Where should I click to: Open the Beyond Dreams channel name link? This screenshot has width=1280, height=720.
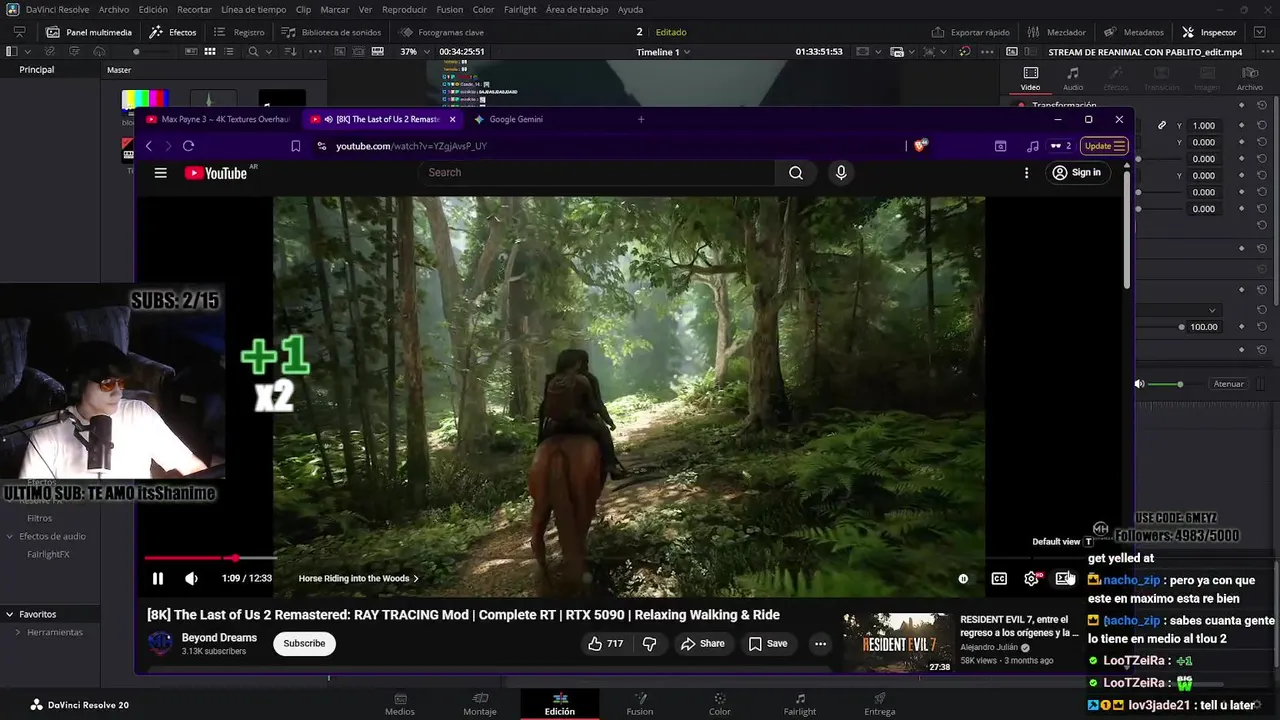[x=219, y=637]
